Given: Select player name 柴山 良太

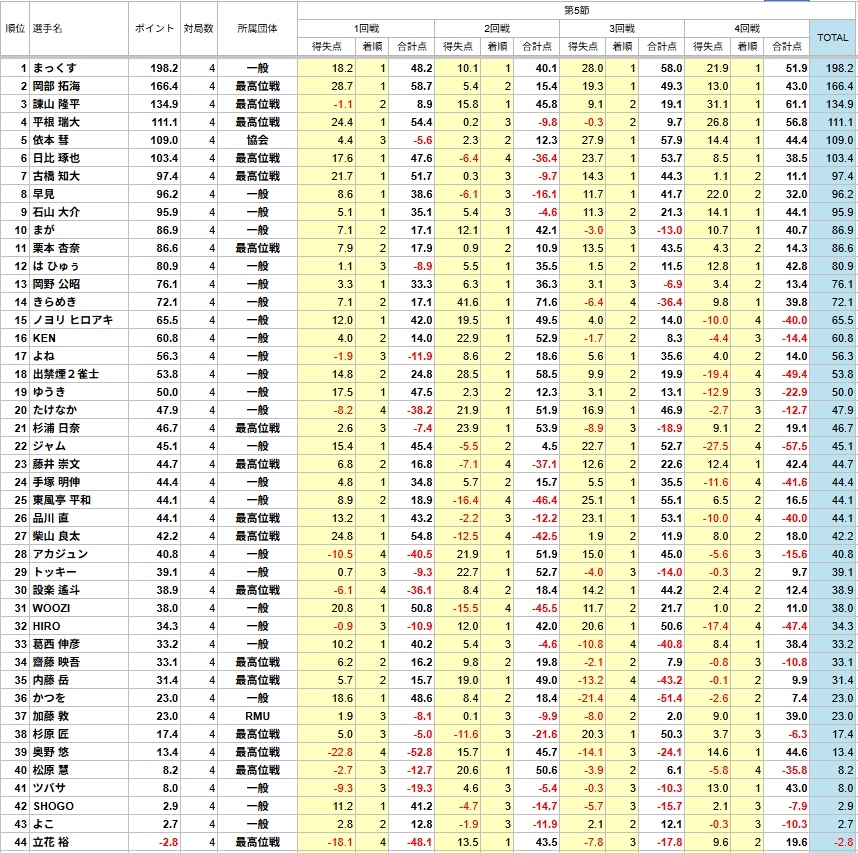Looking at the screenshot, I should pos(56,536).
